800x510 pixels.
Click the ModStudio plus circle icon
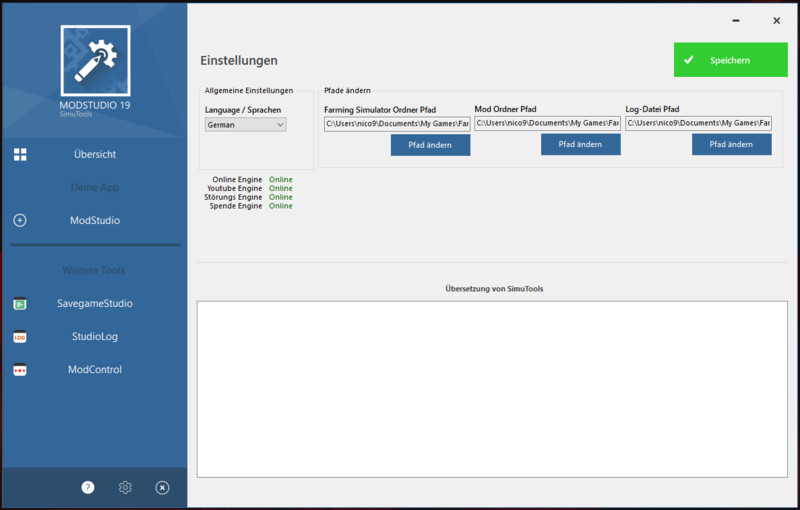(20, 220)
